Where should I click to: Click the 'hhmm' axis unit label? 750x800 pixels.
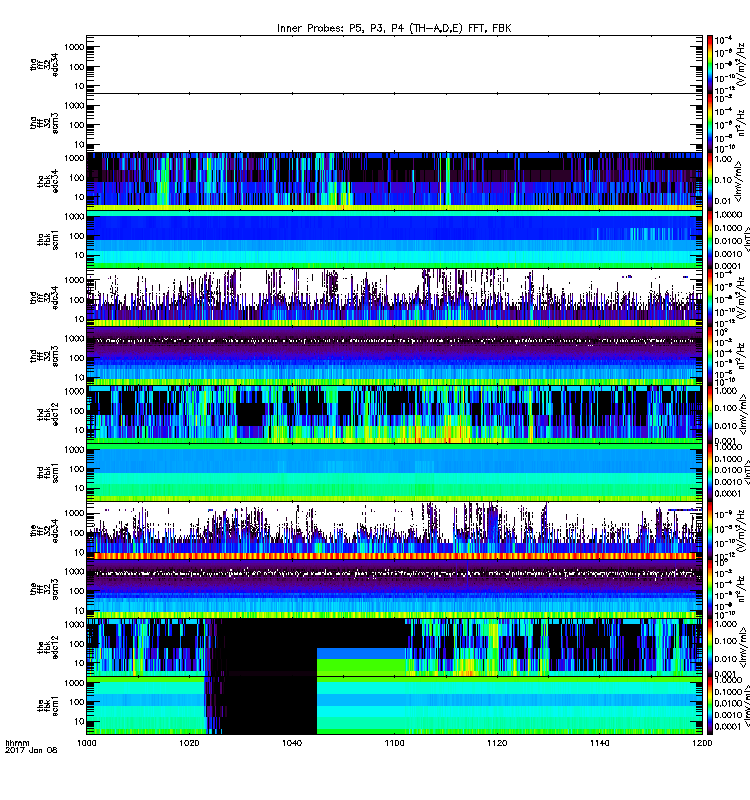point(17,772)
